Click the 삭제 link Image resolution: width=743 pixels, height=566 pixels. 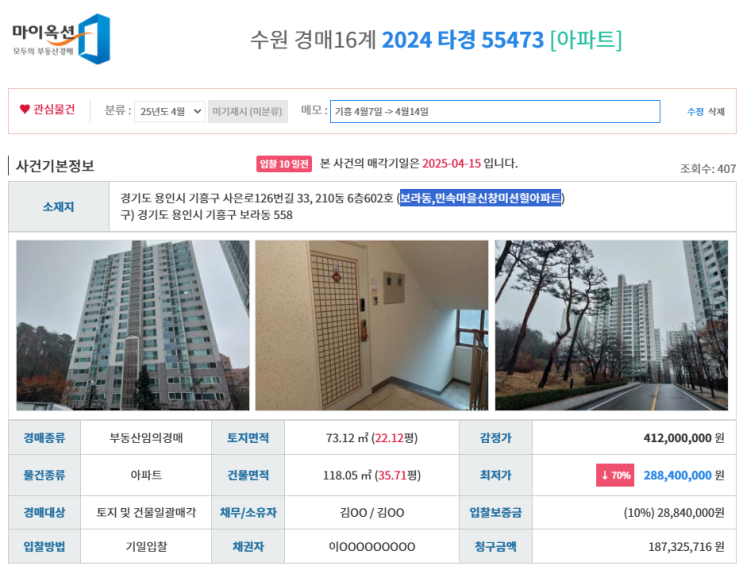(716, 112)
